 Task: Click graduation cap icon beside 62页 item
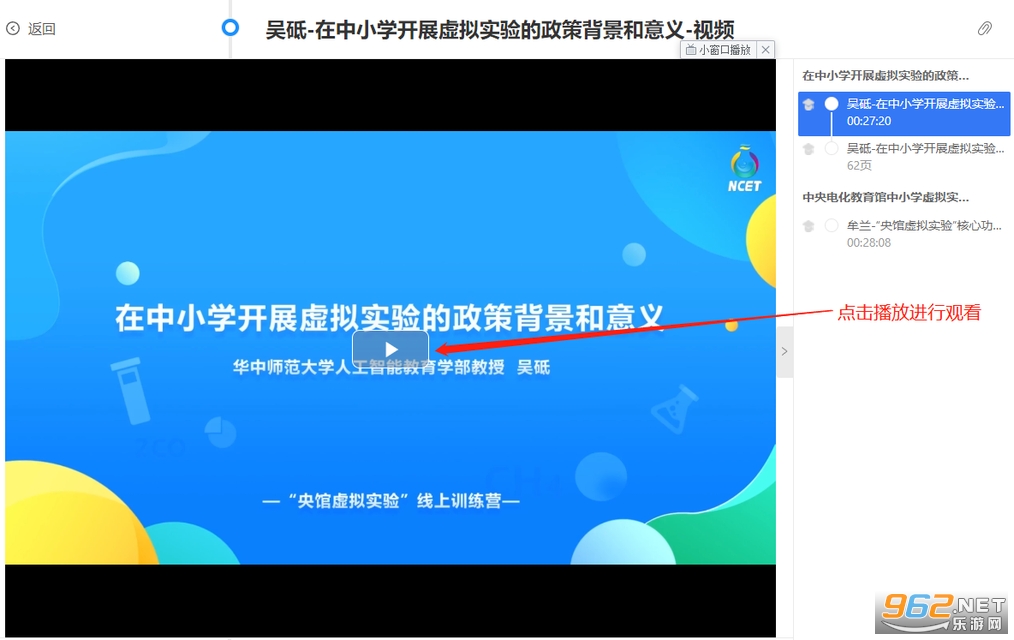pos(808,149)
